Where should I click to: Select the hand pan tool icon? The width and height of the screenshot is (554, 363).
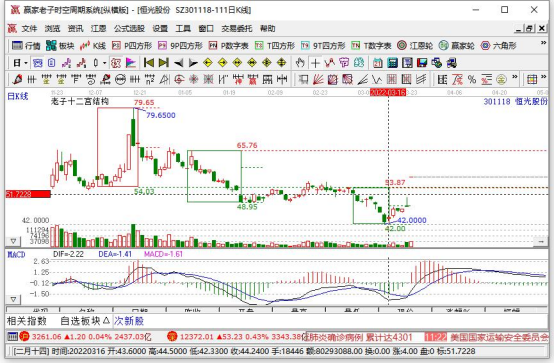coord(300,63)
